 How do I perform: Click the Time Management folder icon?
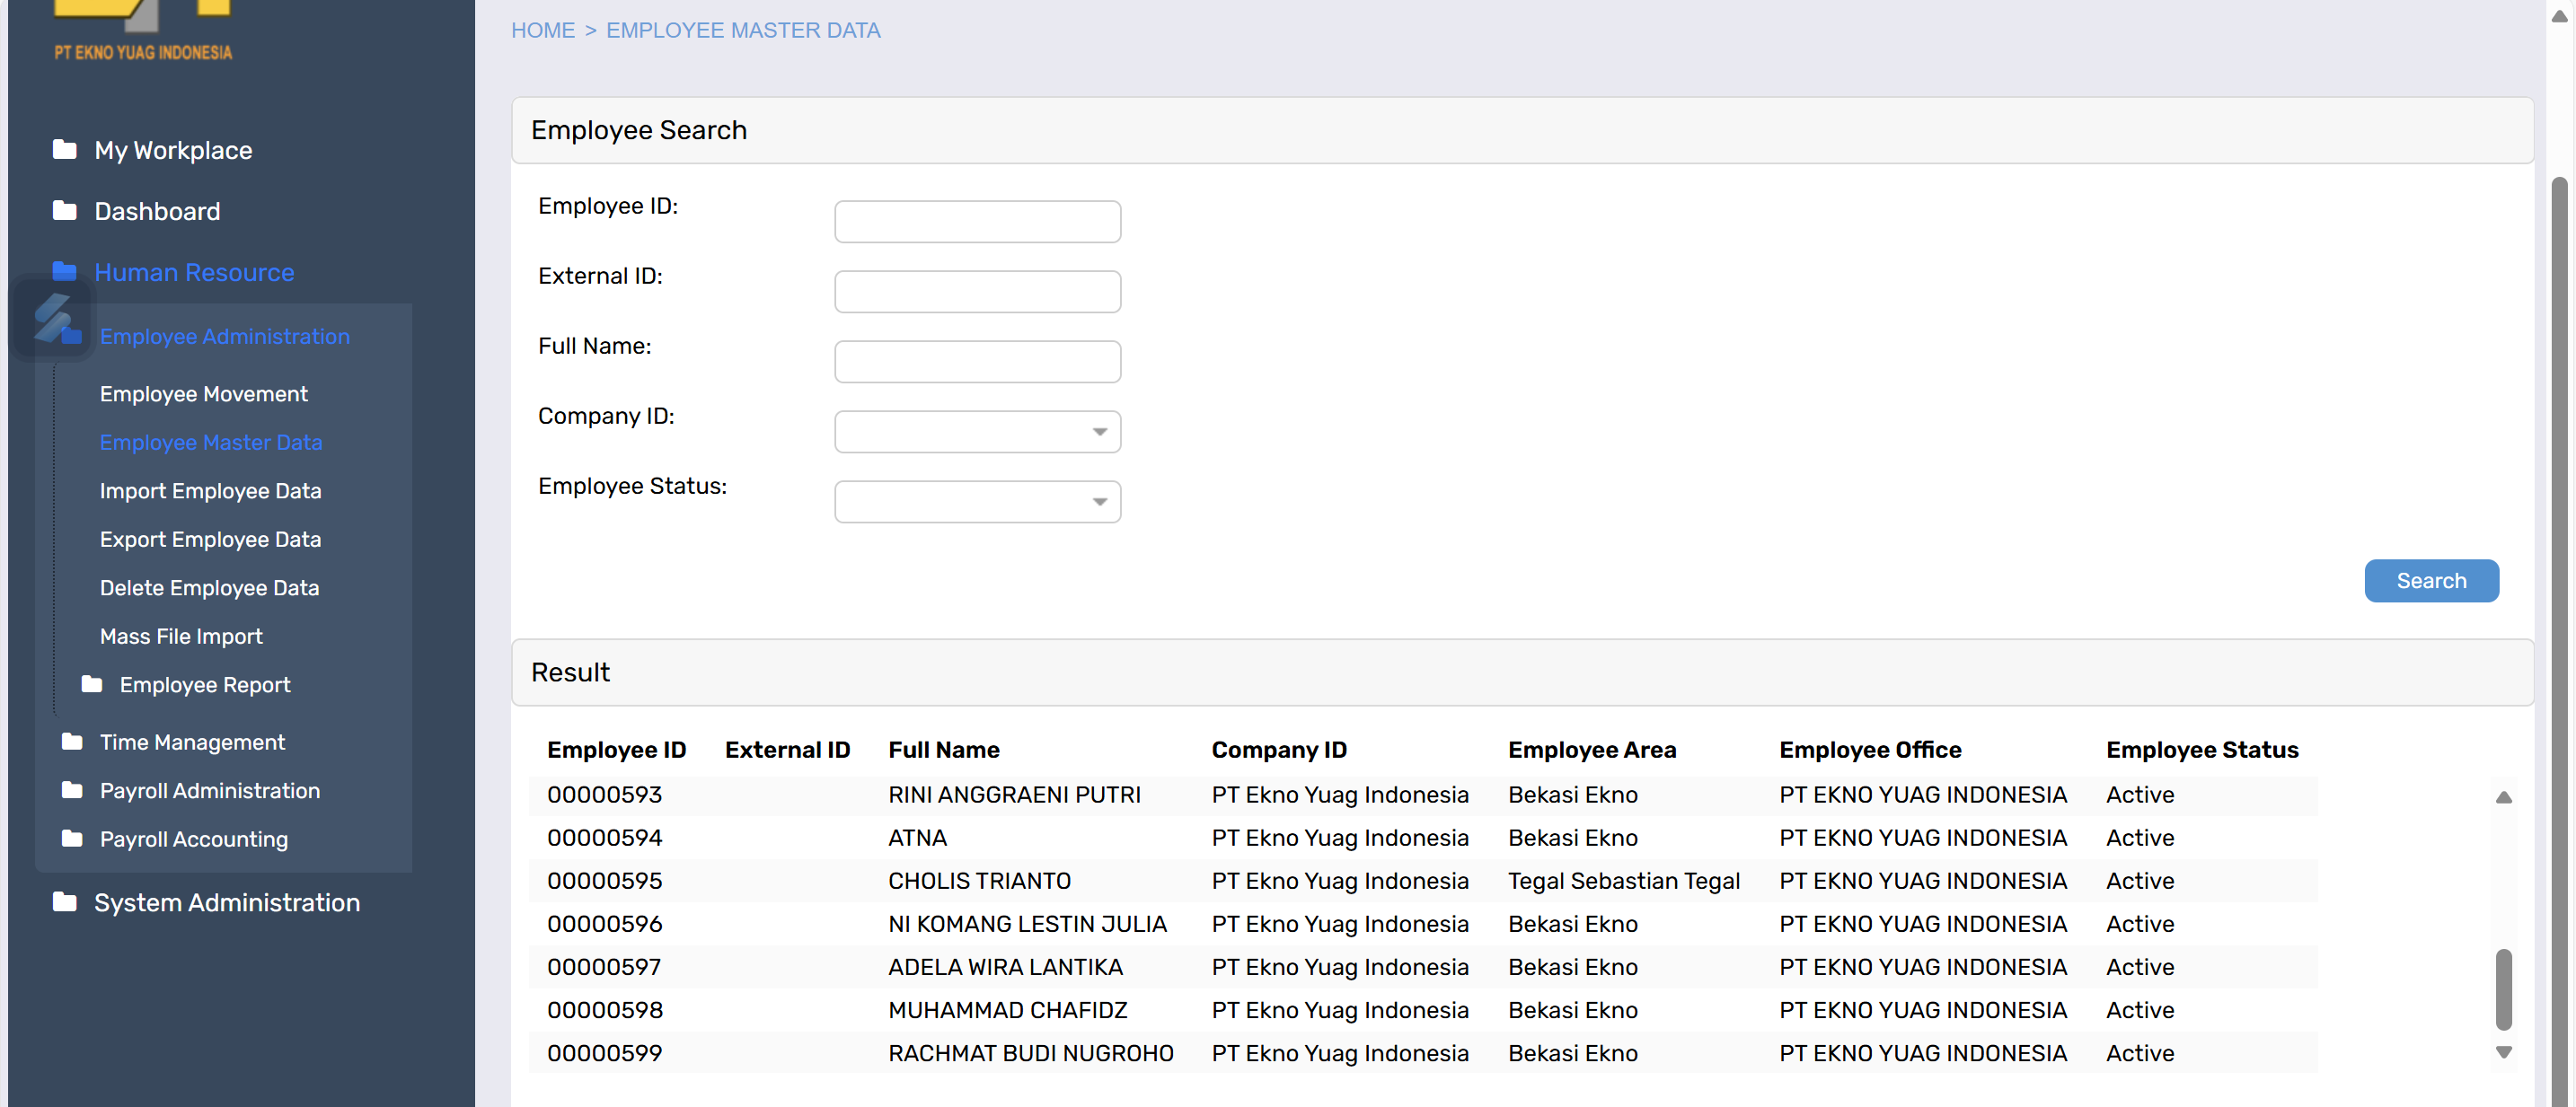tap(72, 742)
